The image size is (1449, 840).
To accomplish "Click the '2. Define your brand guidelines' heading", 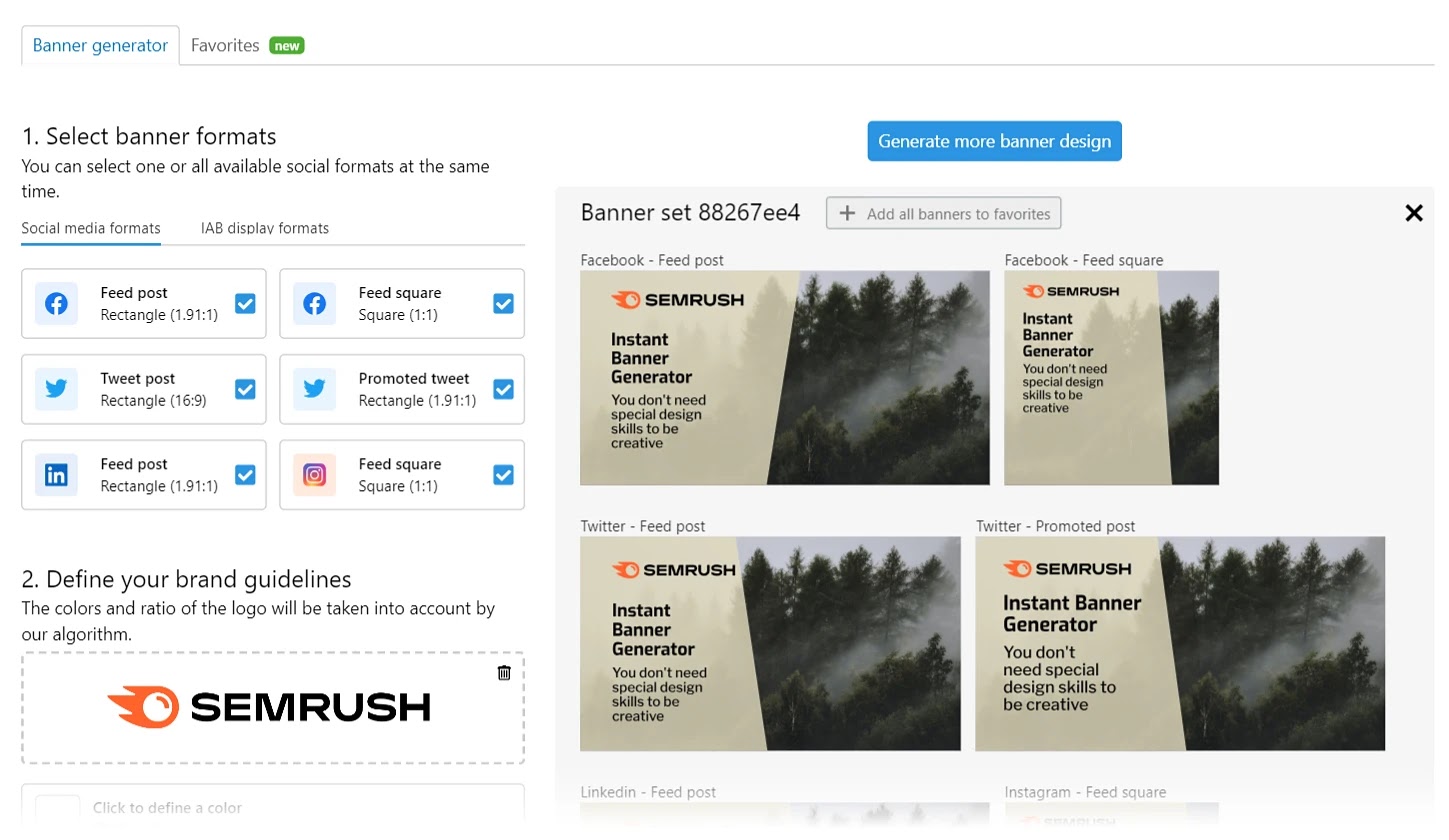I will (x=186, y=579).
